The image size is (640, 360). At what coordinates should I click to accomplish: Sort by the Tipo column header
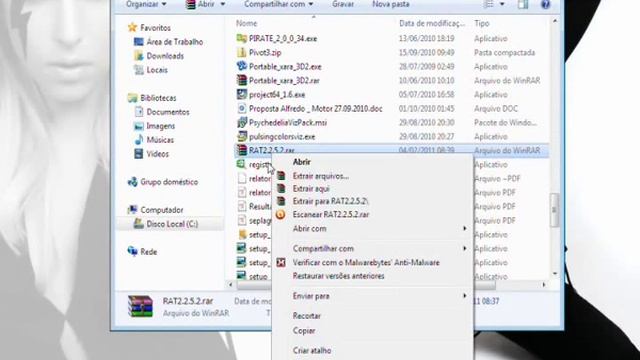(x=482, y=23)
